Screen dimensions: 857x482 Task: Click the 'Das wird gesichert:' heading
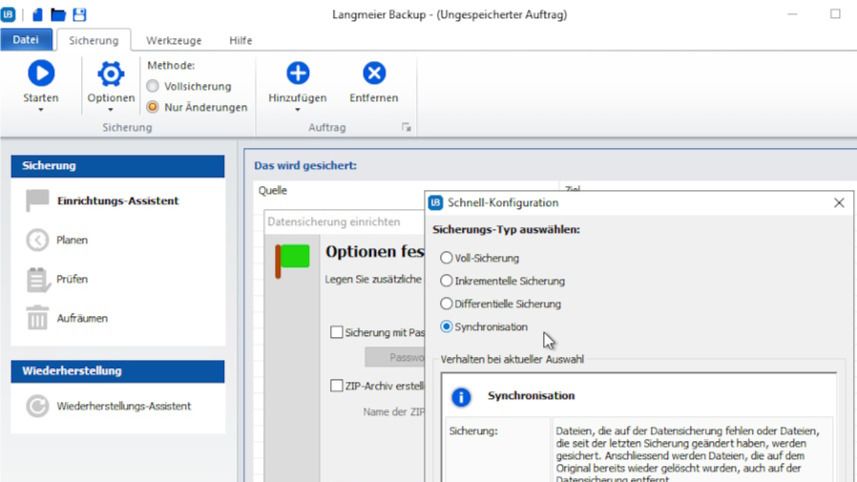[x=305, y=166]
